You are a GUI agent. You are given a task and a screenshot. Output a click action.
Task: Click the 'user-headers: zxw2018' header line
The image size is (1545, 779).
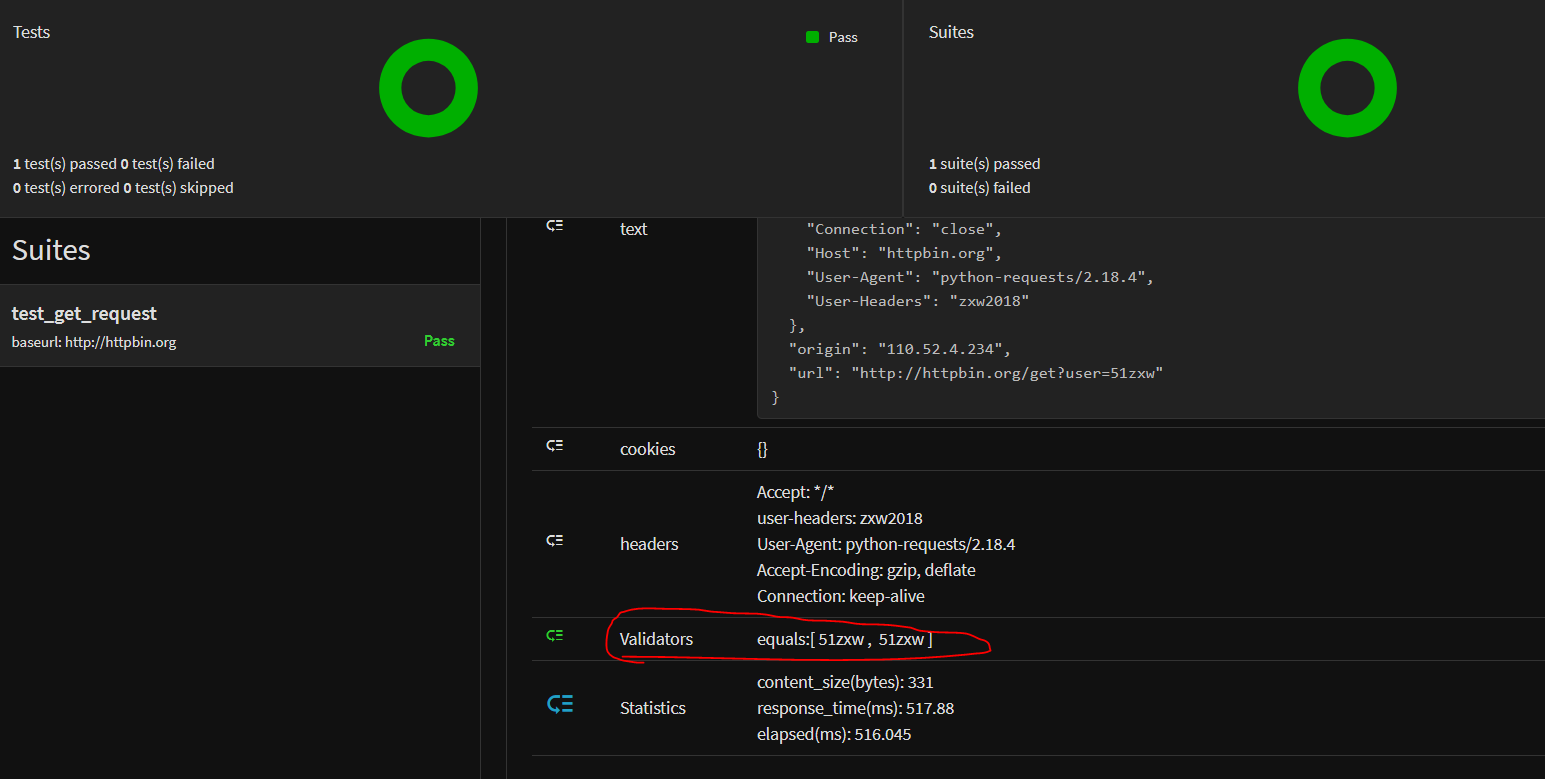[840, 518]
